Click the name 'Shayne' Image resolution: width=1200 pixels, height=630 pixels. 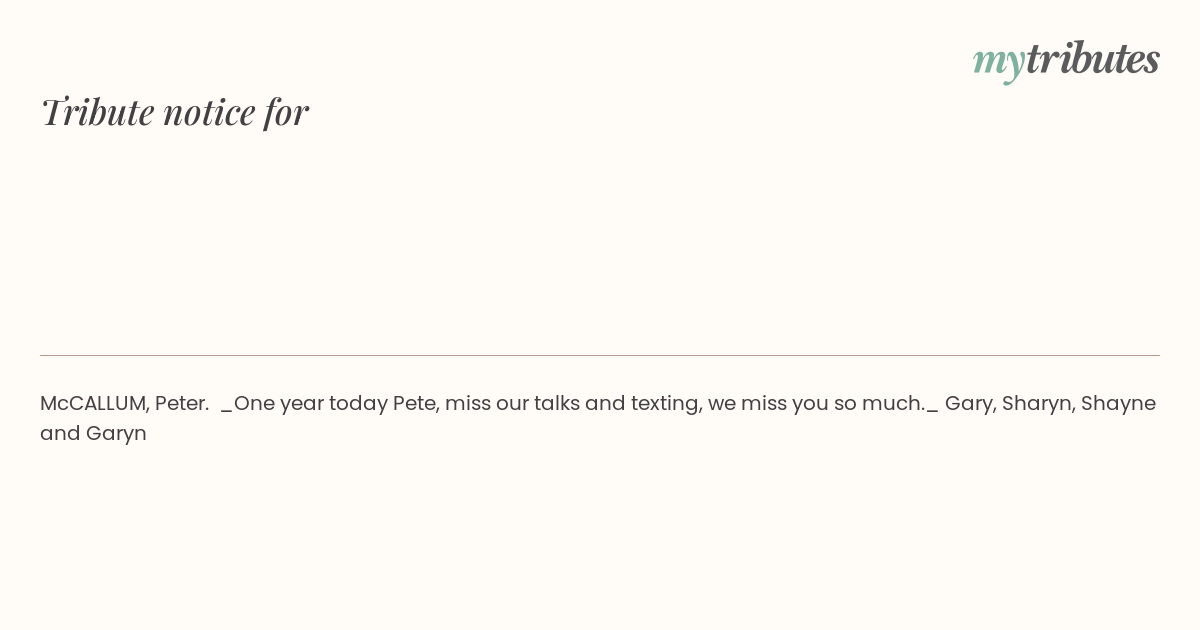tap(1118, 404)
